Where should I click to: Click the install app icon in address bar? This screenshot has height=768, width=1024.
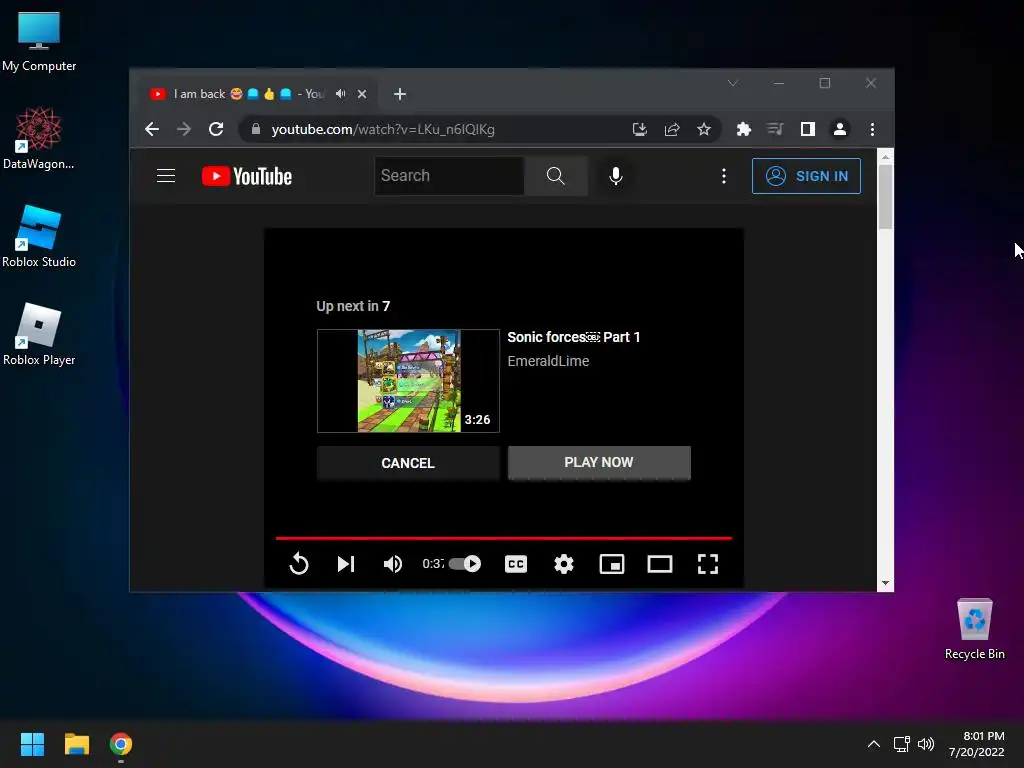(640, 129)
